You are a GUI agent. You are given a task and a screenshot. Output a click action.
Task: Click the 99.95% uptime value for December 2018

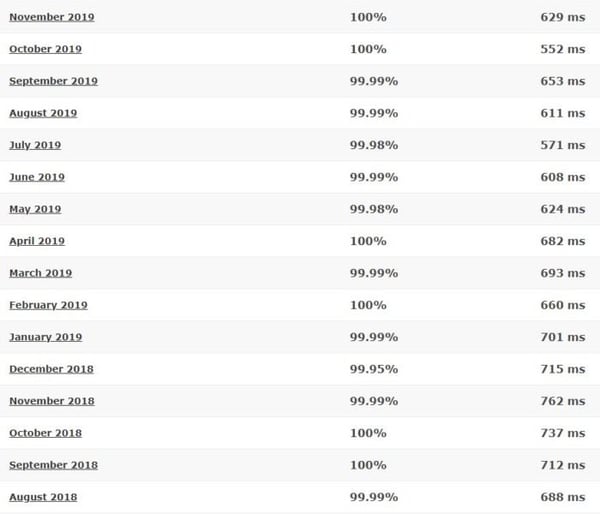pos(374,369)
